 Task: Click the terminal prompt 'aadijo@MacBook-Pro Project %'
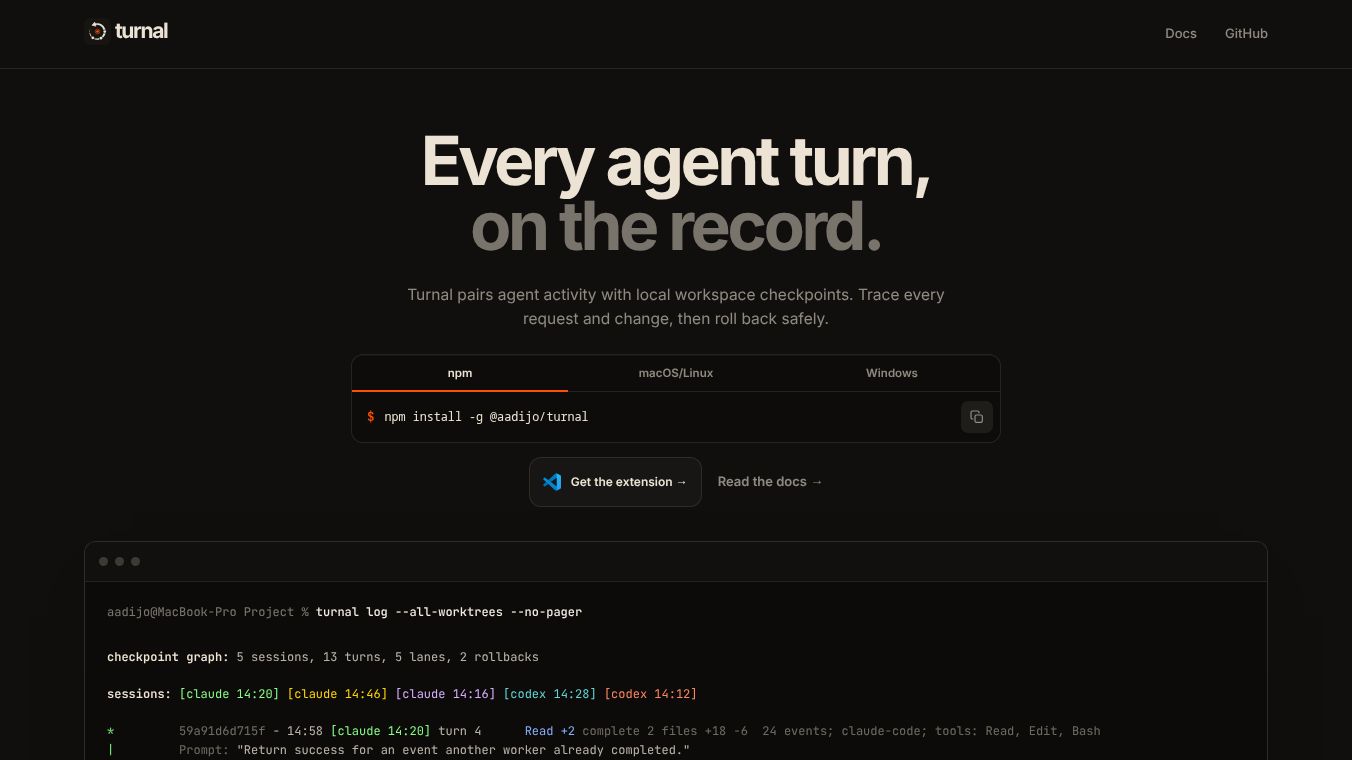click(208, 612)
